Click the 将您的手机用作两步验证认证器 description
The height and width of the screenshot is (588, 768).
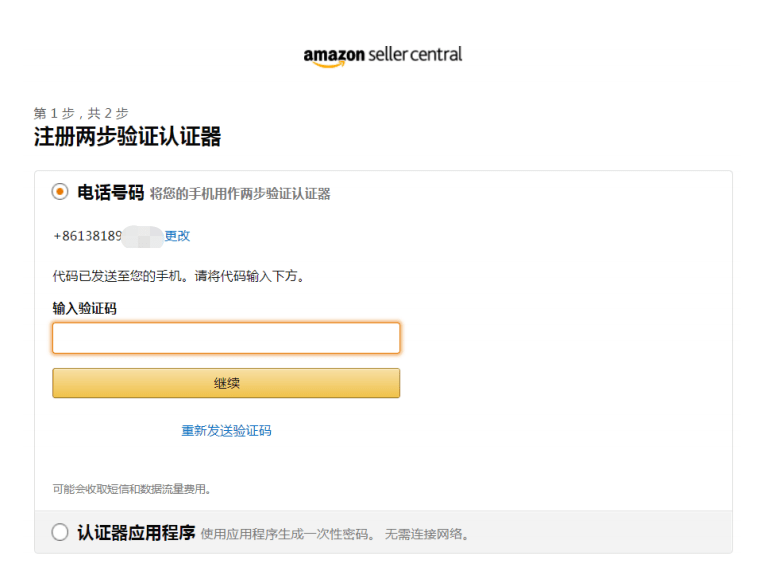pos(240,194)
